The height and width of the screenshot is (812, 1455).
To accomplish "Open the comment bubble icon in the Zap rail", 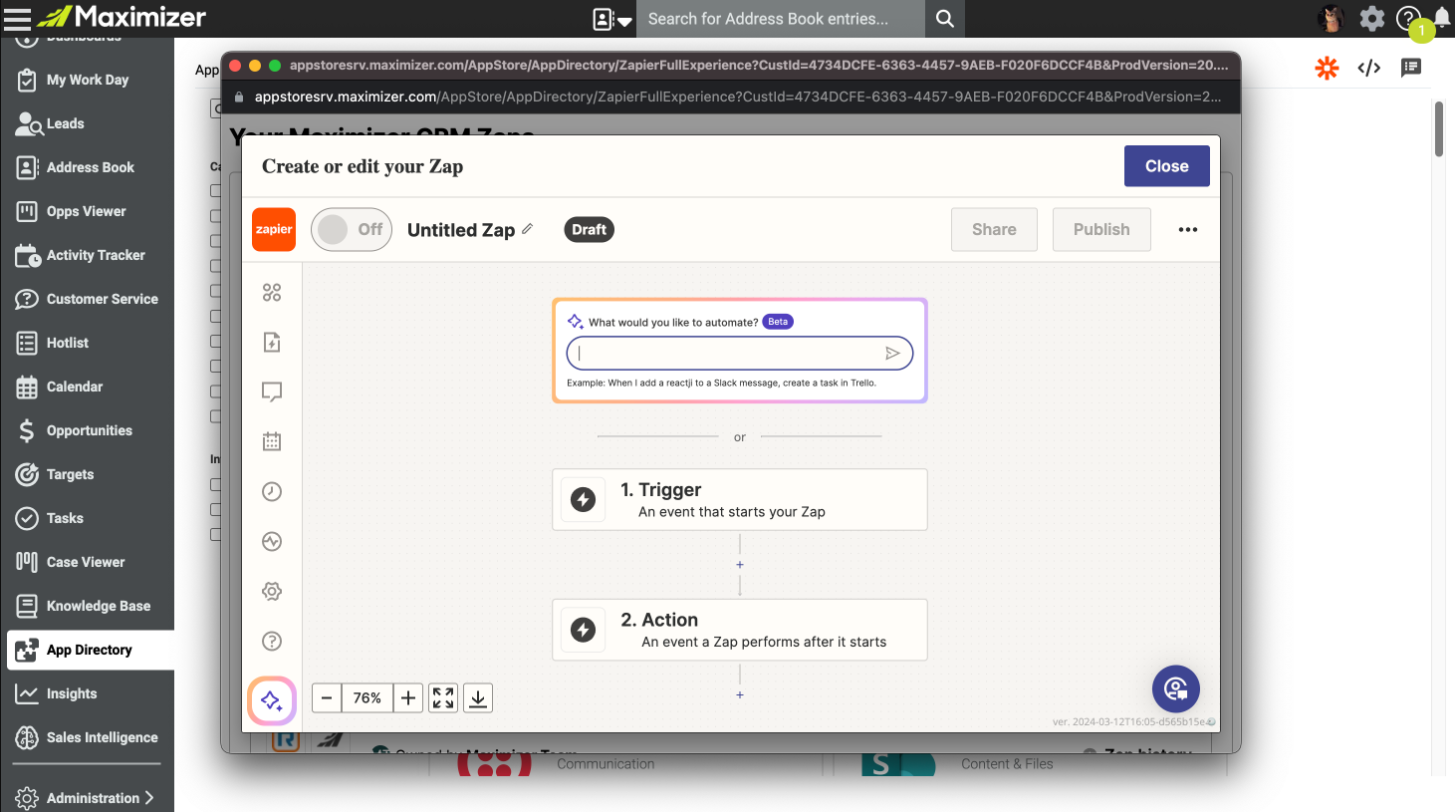I will point(272,392).
